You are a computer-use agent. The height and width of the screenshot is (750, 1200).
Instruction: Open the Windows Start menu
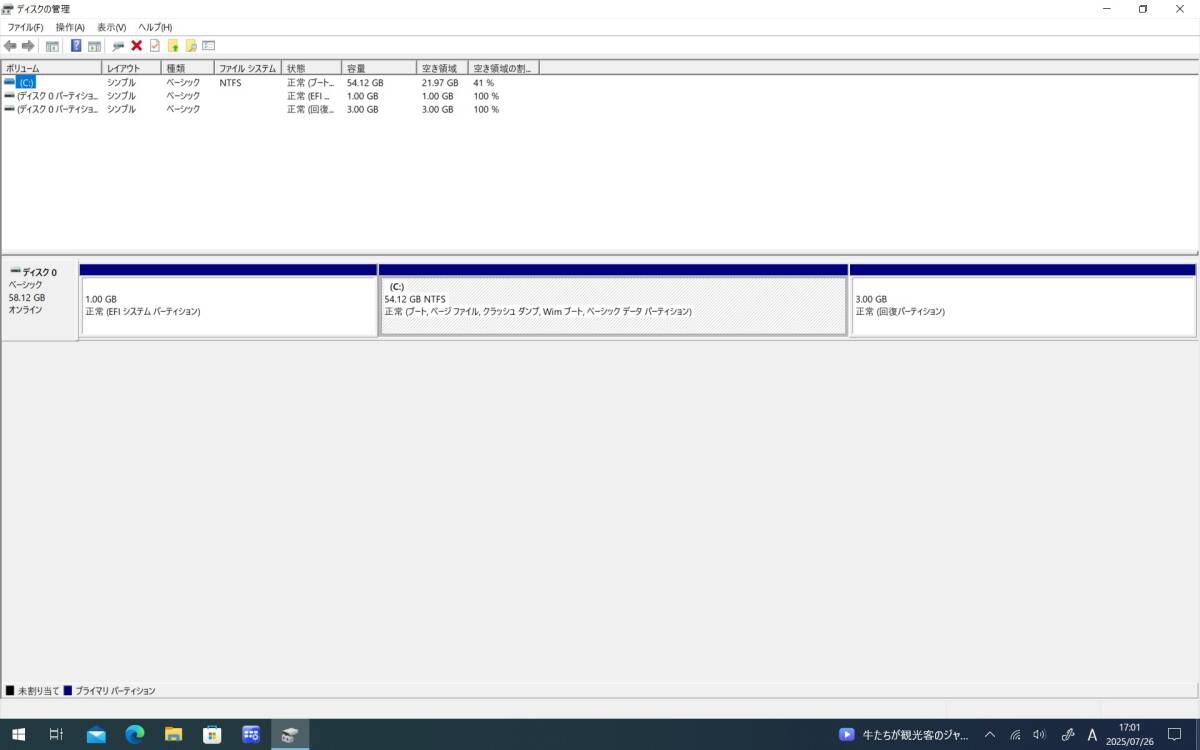point(18,734)
